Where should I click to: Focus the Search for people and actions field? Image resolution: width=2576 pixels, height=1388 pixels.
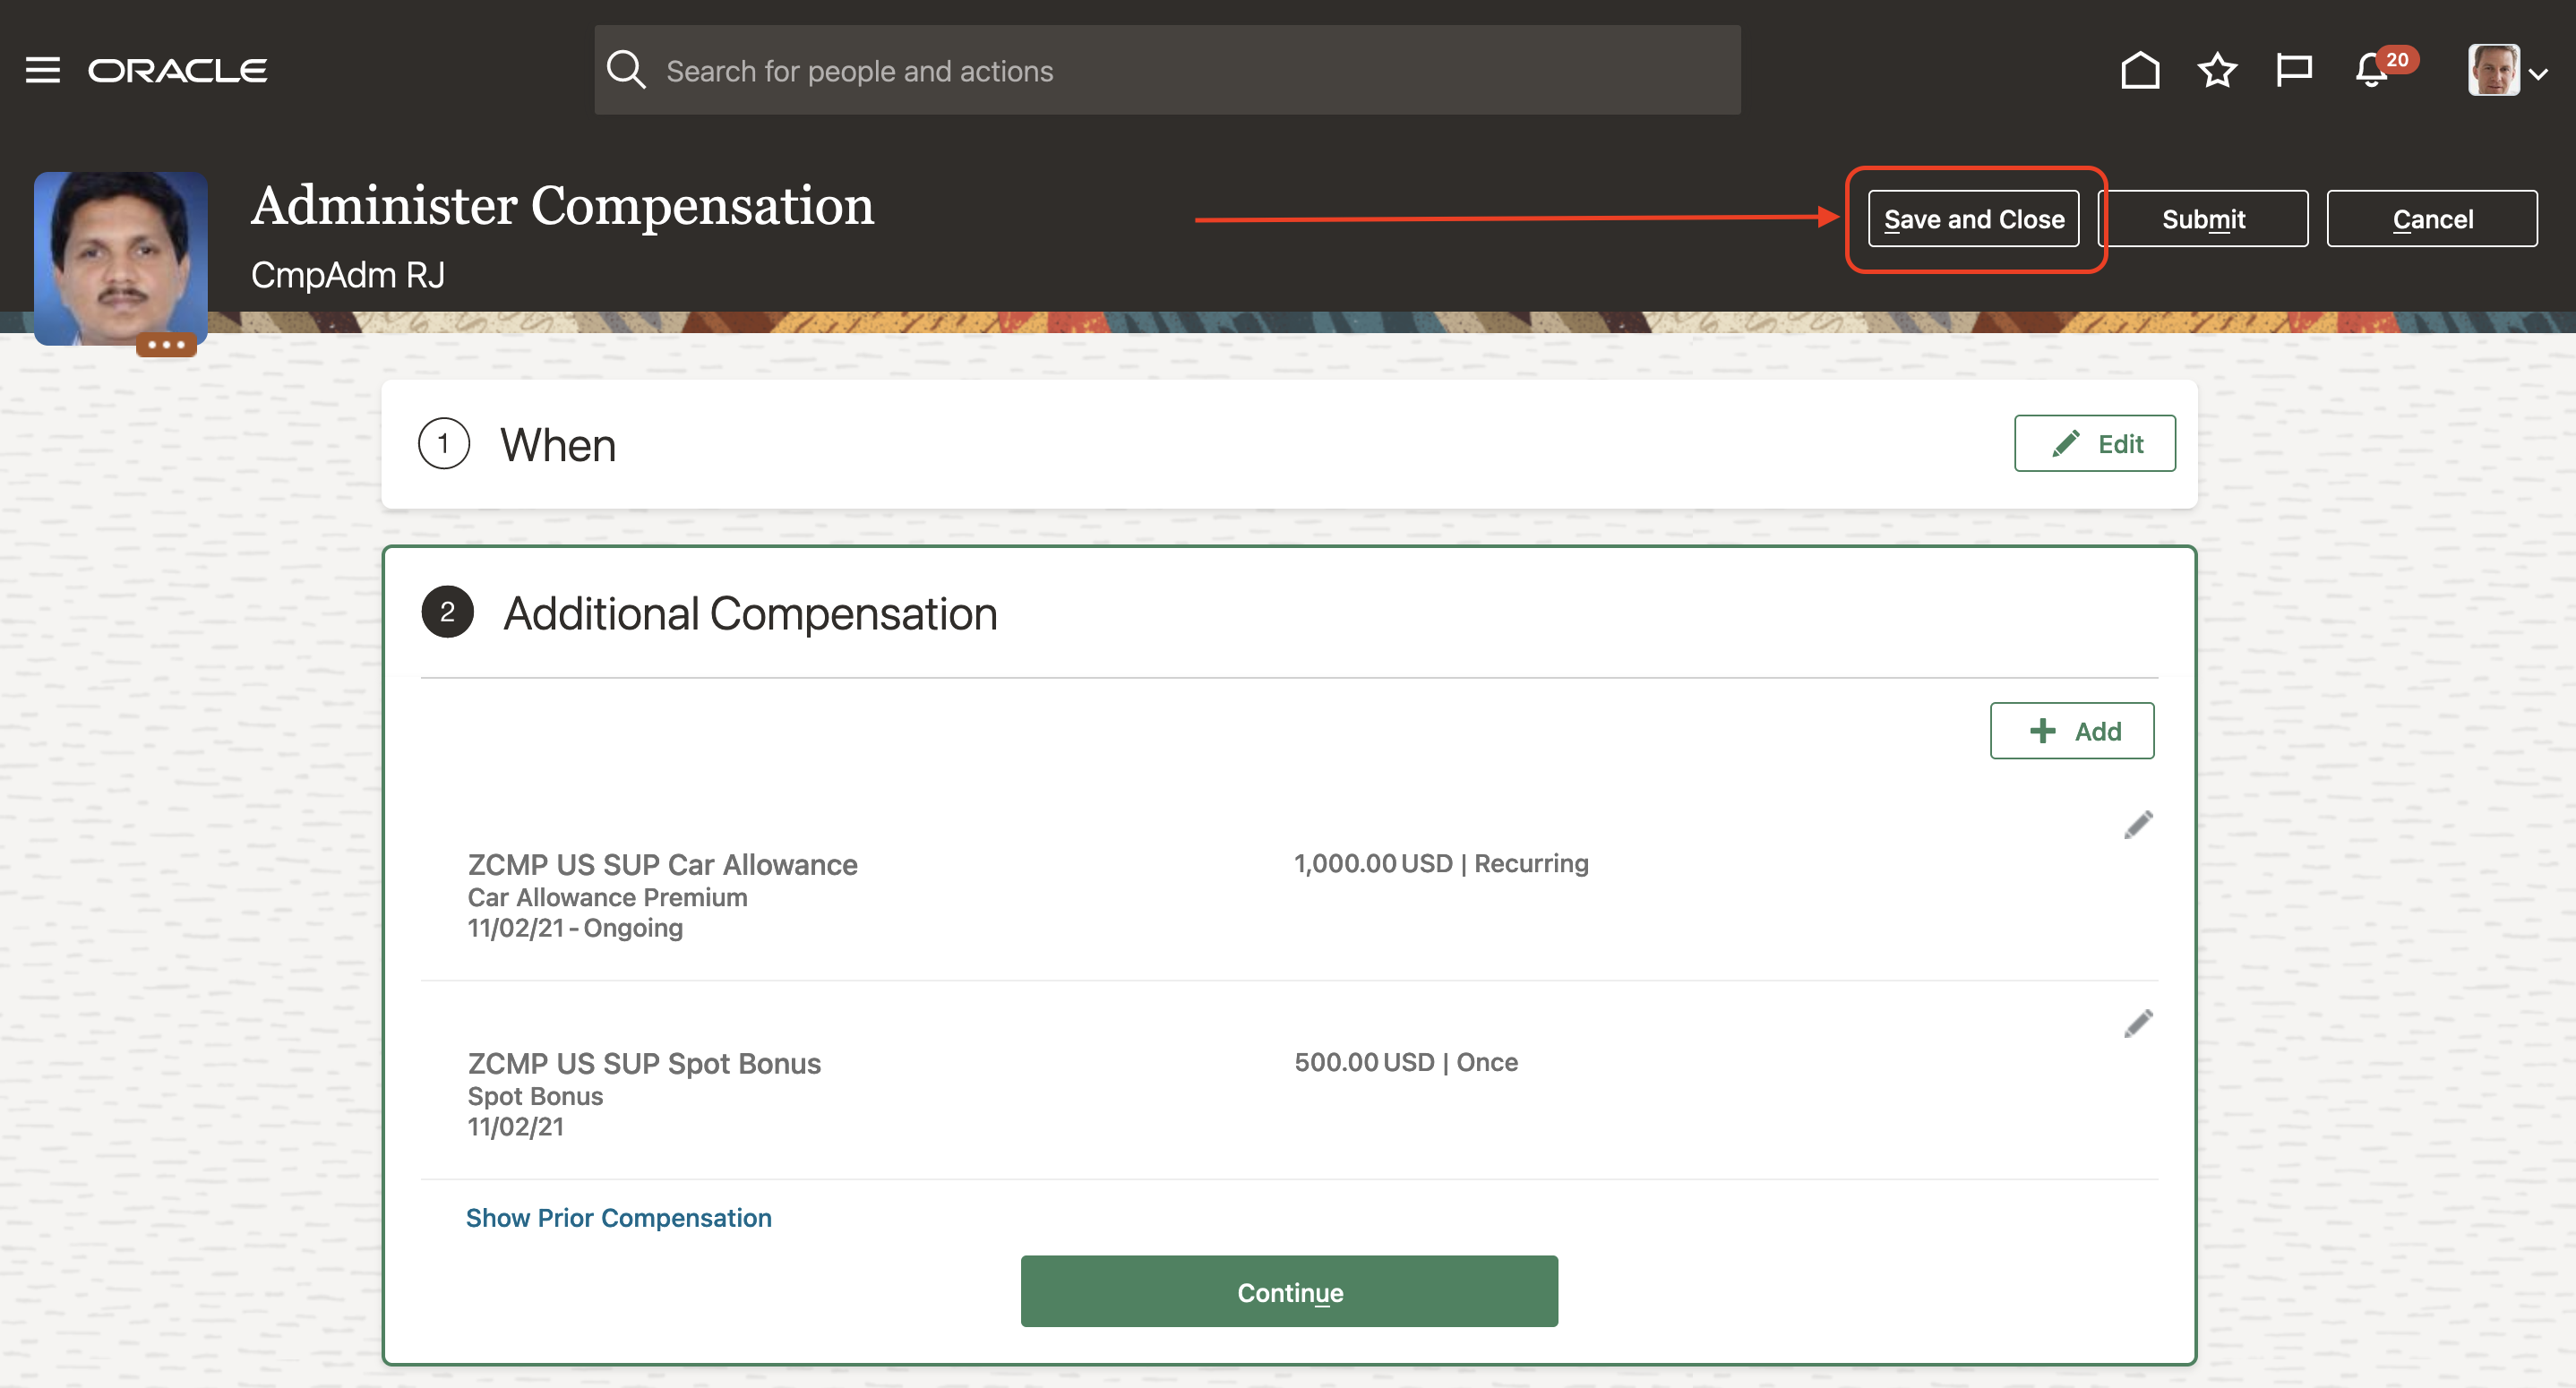(x=1190, y=70)
